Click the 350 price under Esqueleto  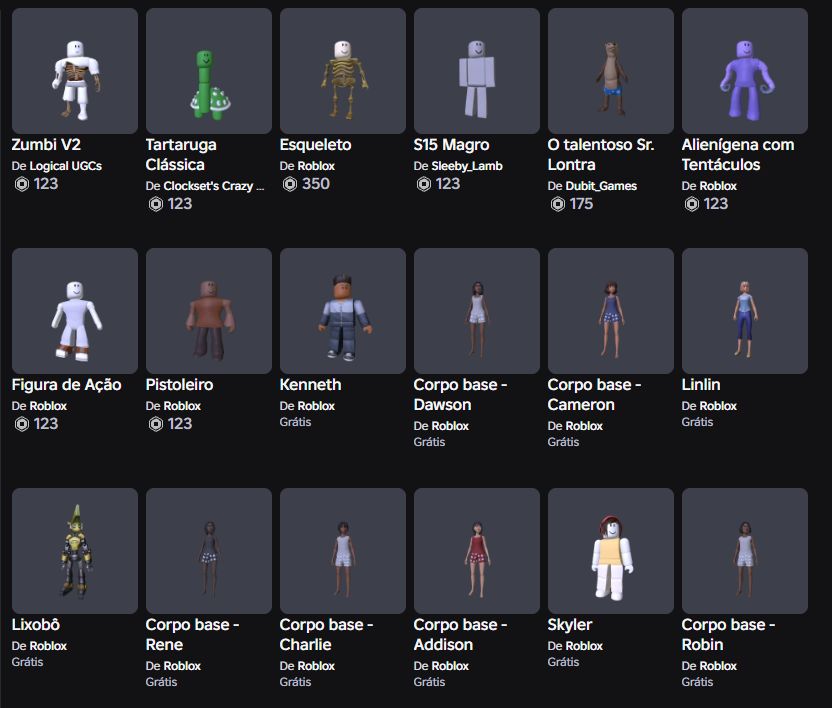coord(316,184)
